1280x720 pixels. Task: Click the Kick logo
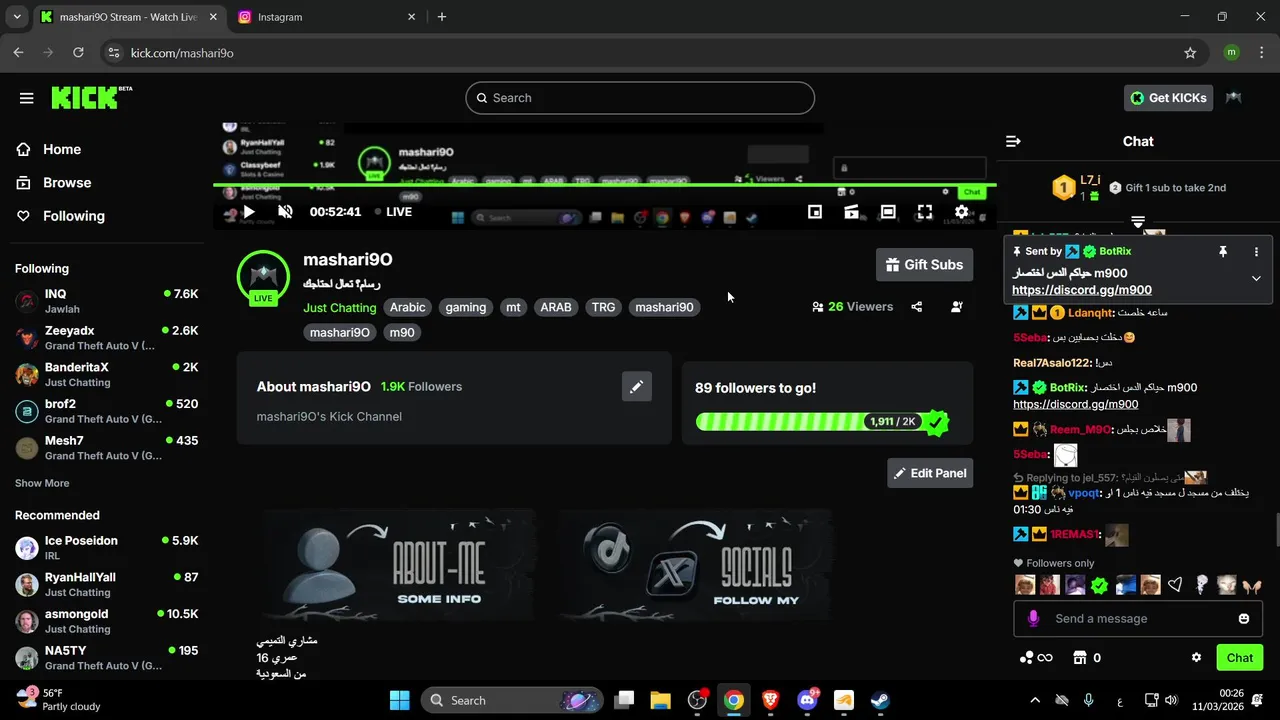tap(91, 97)
